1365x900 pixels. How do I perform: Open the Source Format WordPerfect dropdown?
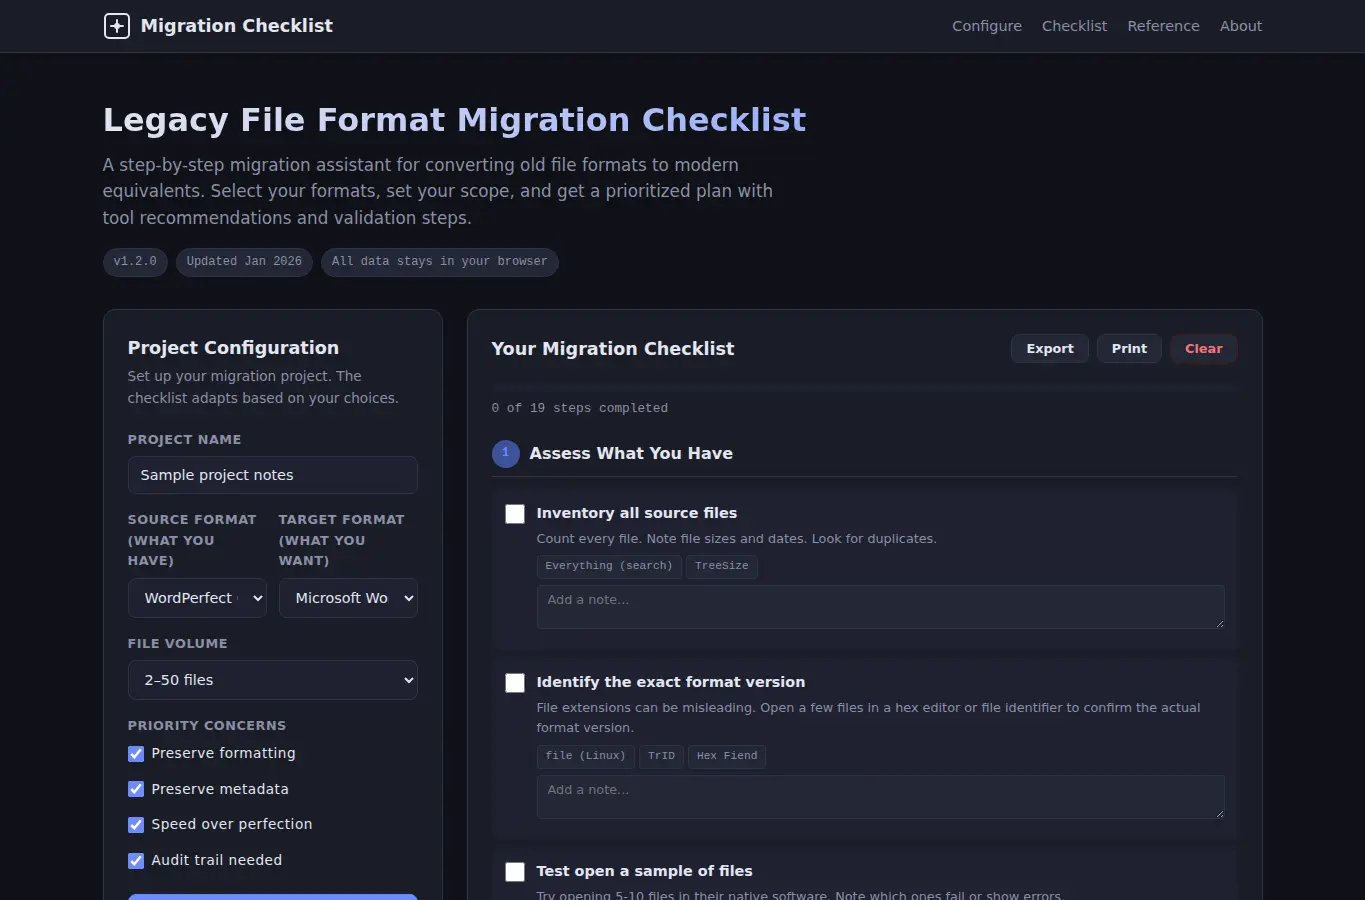pos(197,598)
